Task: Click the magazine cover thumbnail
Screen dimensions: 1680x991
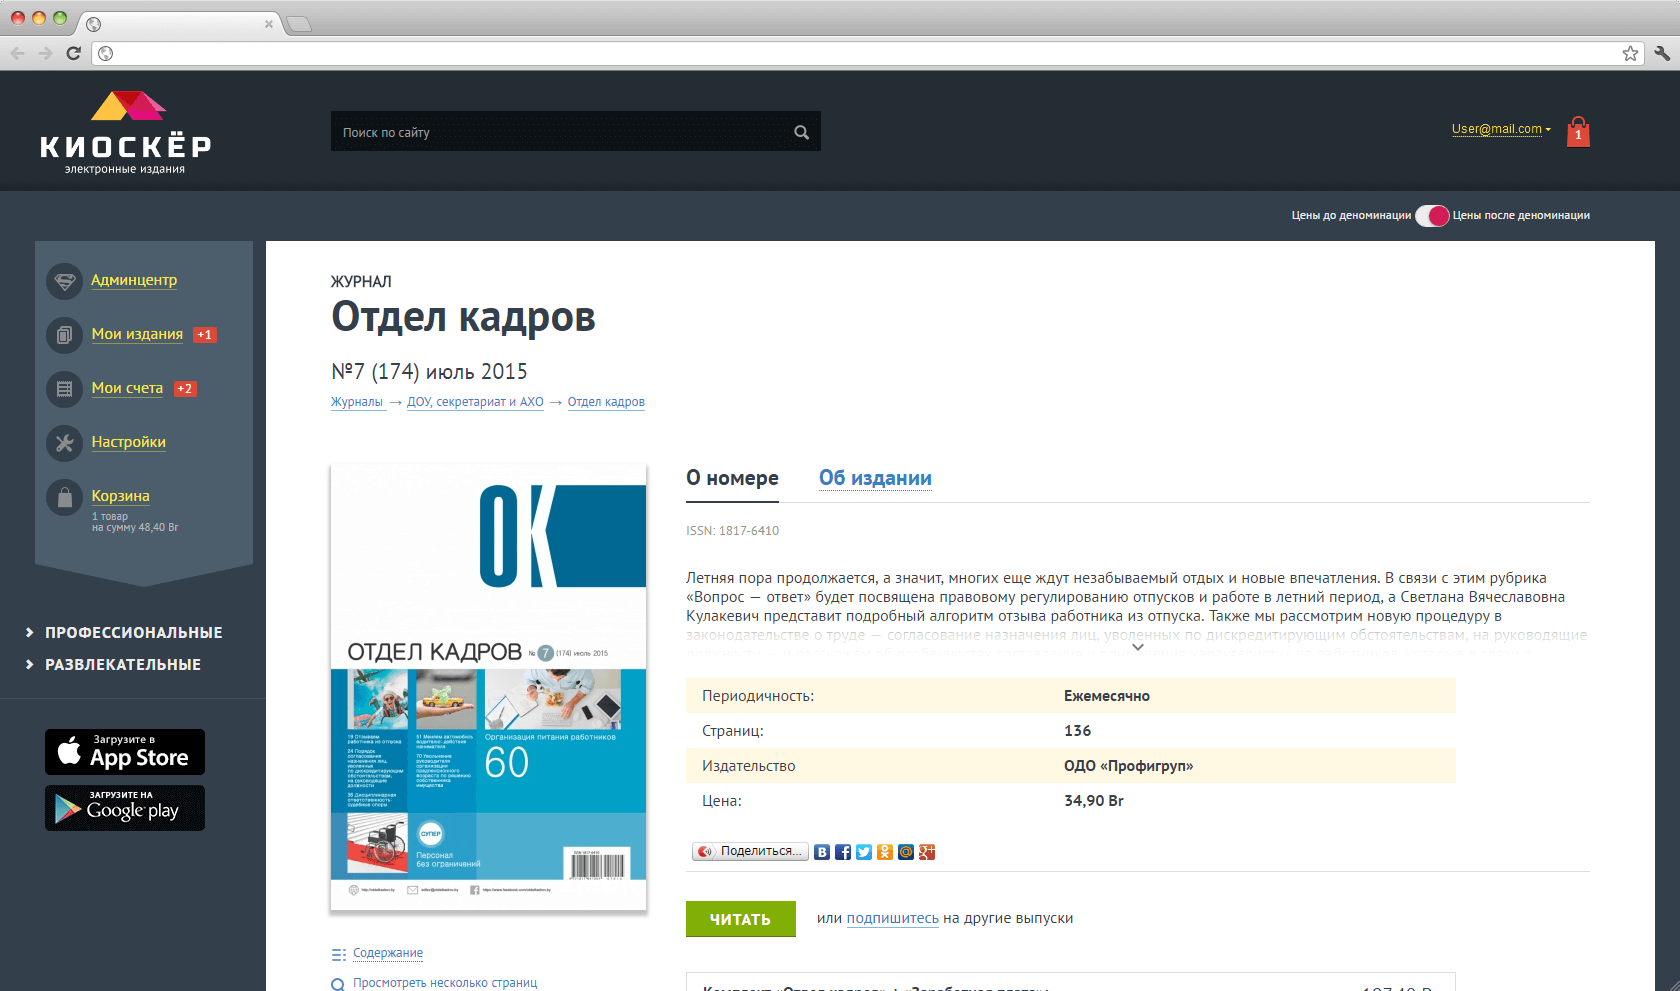Action: point(489,688)
